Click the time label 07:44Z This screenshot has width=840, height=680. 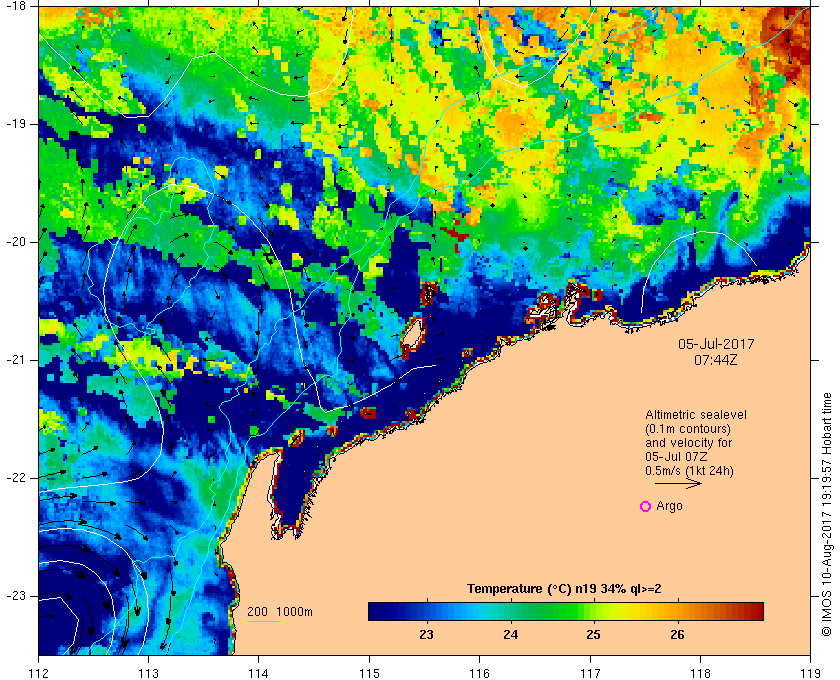click(x=716, y=360)
